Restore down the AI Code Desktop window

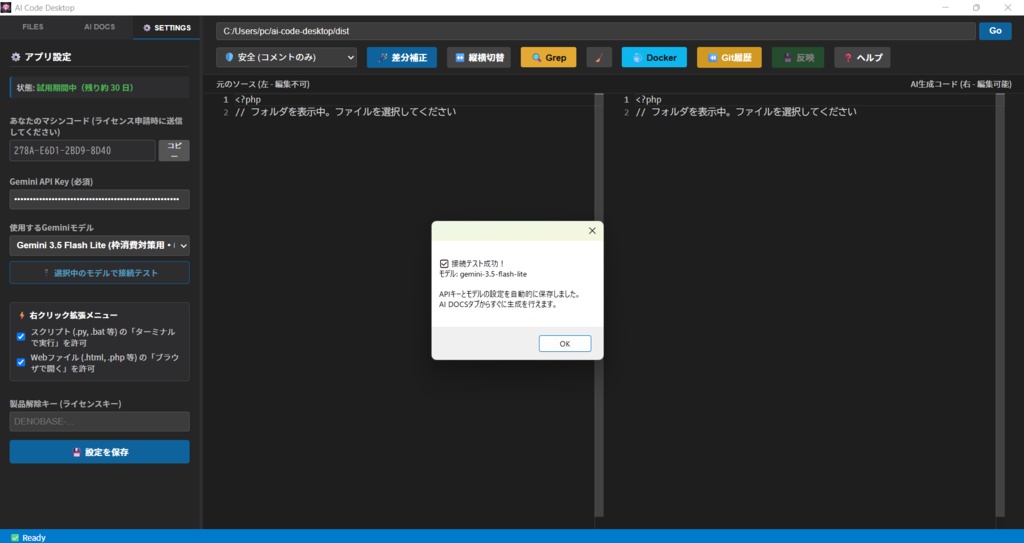(x=976, y=8)
